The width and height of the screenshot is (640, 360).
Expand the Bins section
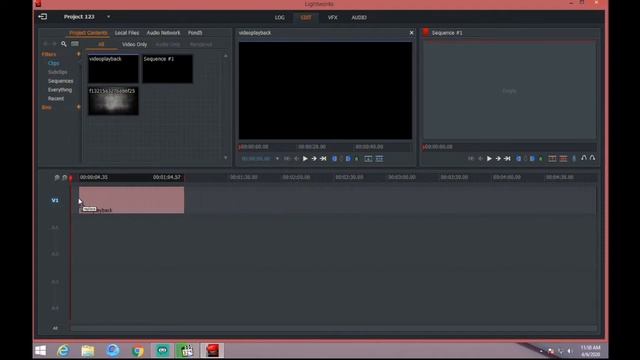(47, 107)
